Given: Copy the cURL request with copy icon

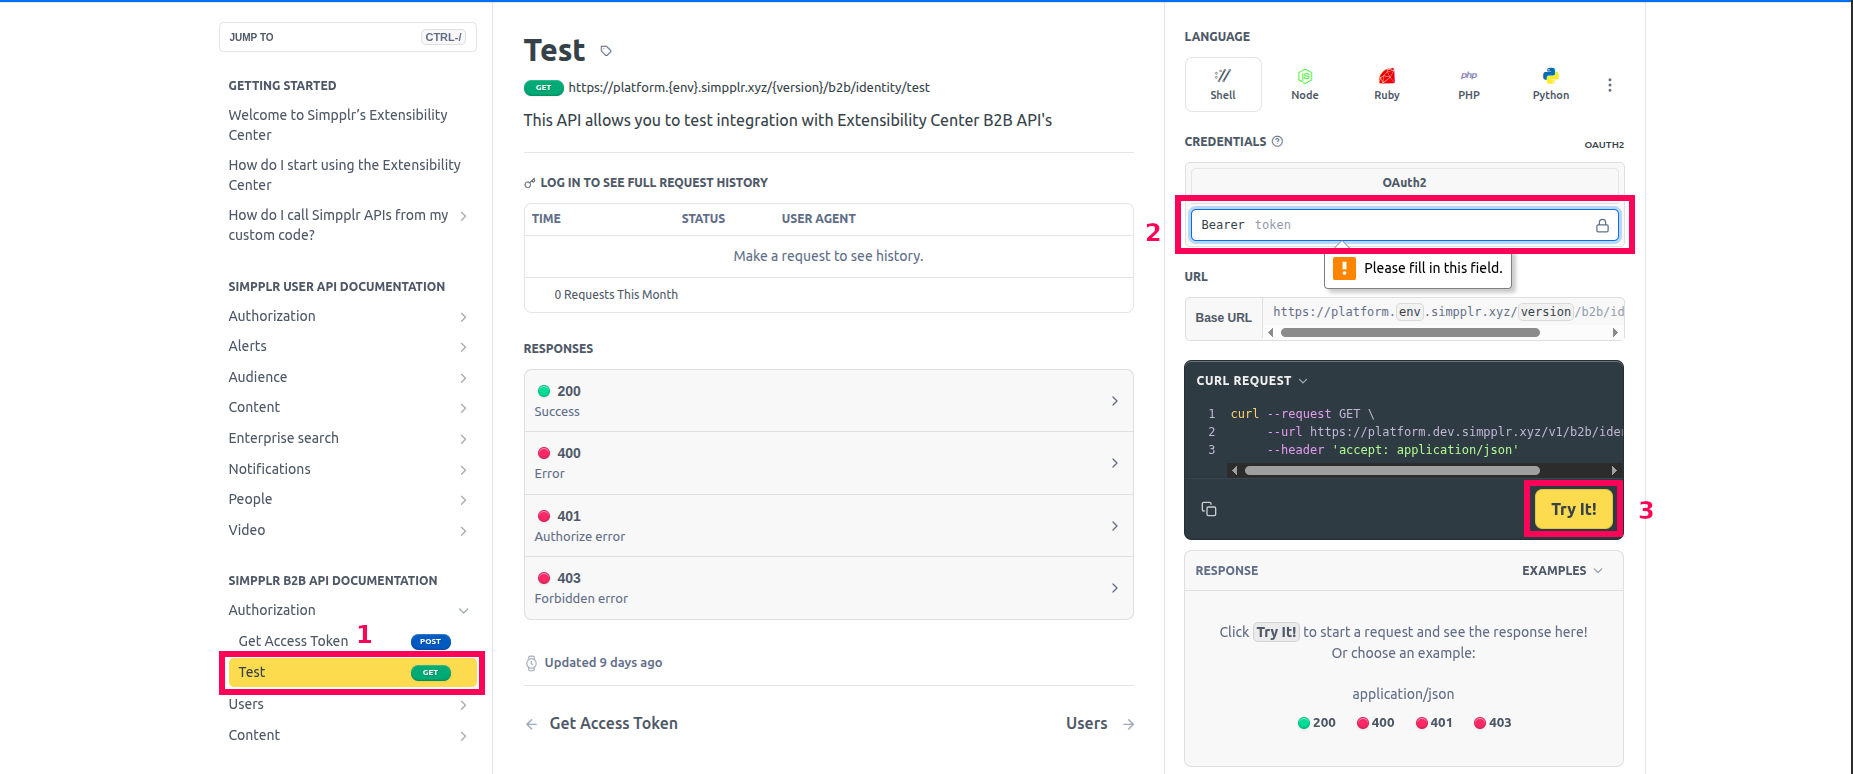Looking at the screenshot, I should coord(1208,509).
